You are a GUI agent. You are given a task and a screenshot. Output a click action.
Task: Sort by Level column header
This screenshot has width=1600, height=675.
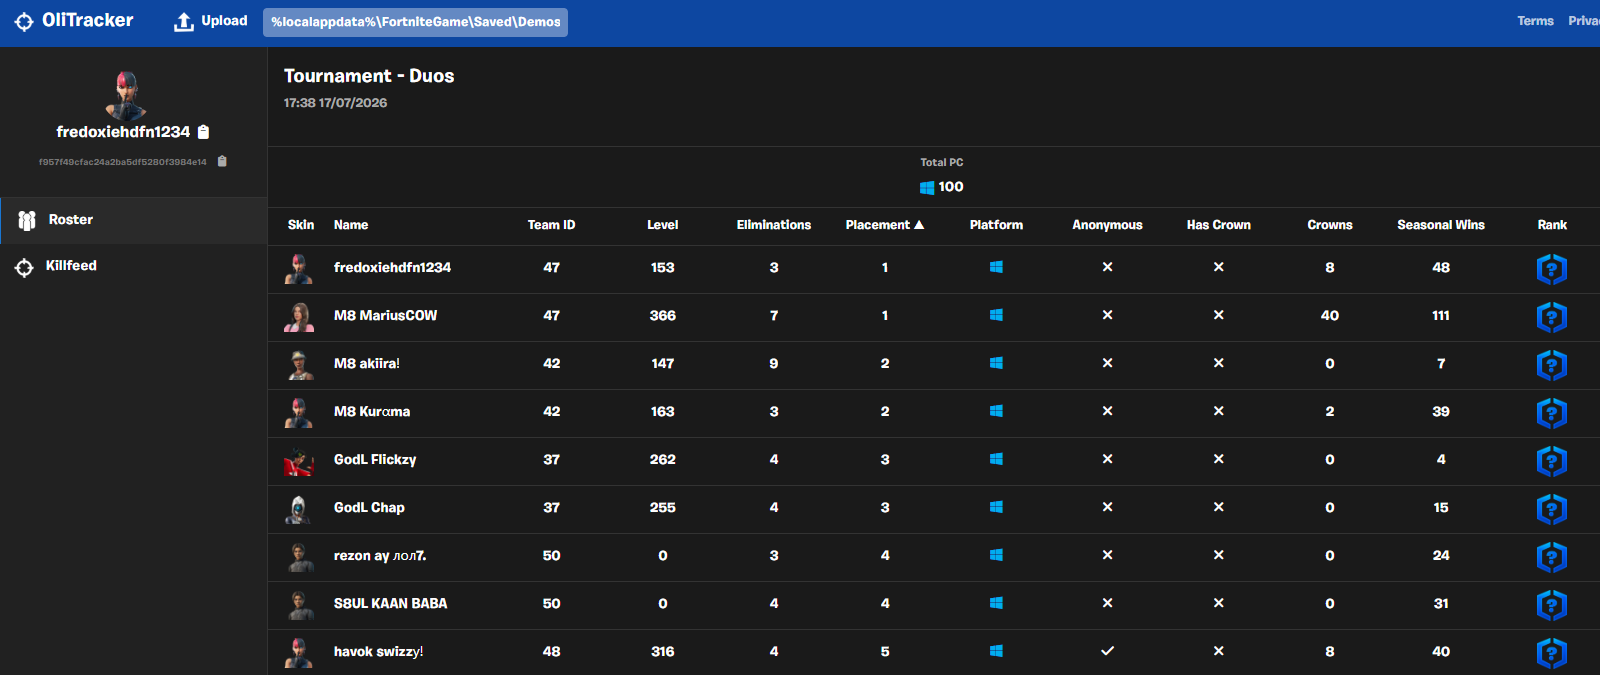pos(663,225)
